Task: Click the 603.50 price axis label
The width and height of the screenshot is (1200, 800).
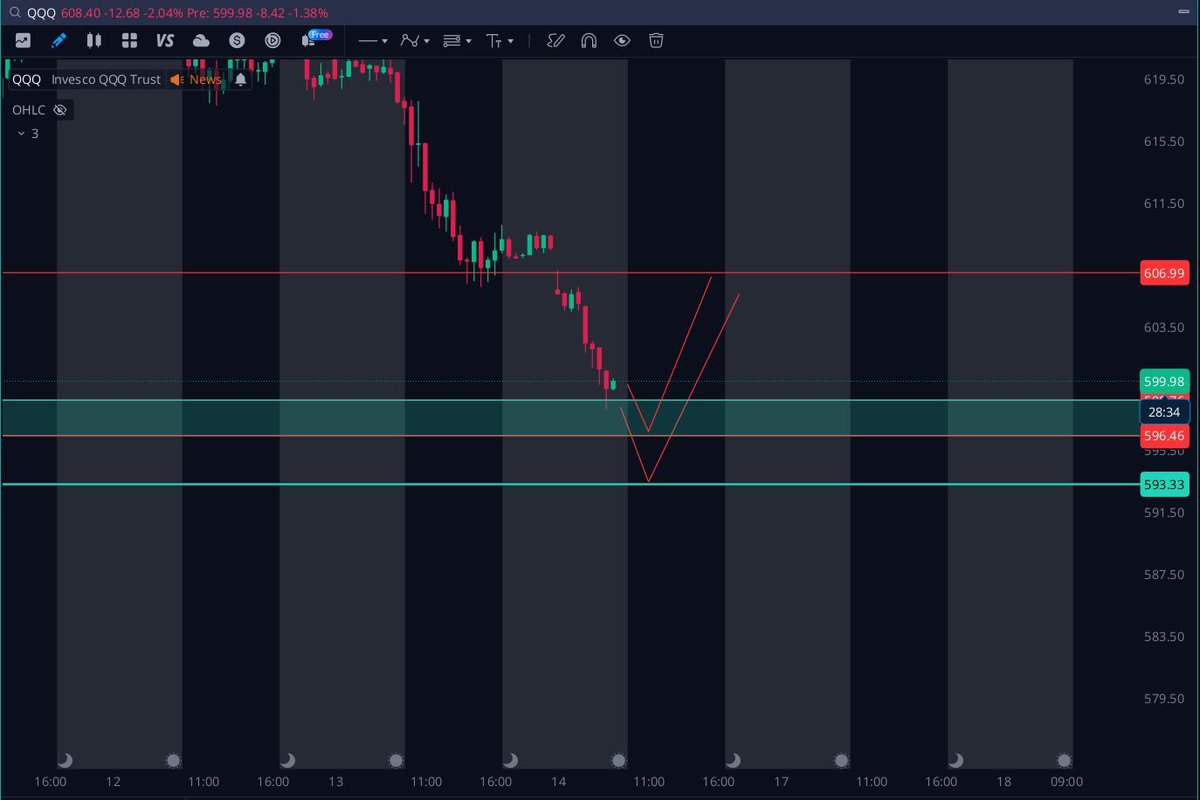Action: pos(1163,327)
